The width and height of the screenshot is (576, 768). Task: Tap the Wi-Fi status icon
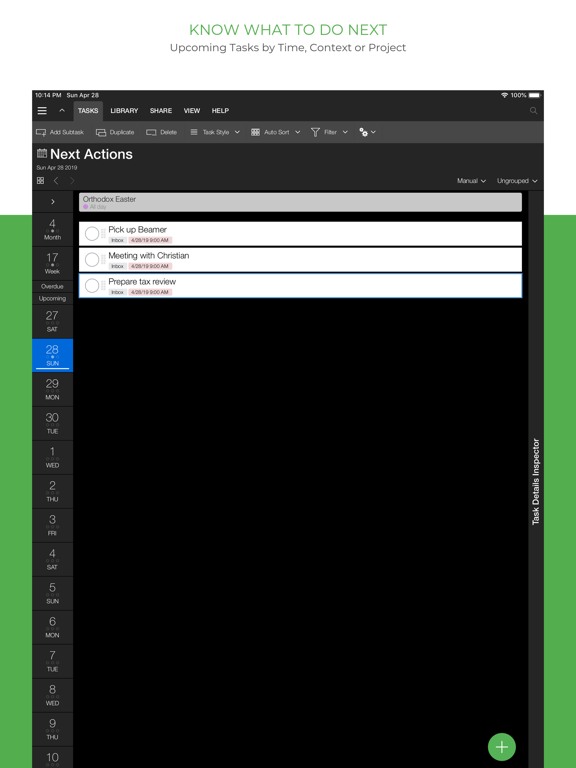click(504, 96)
